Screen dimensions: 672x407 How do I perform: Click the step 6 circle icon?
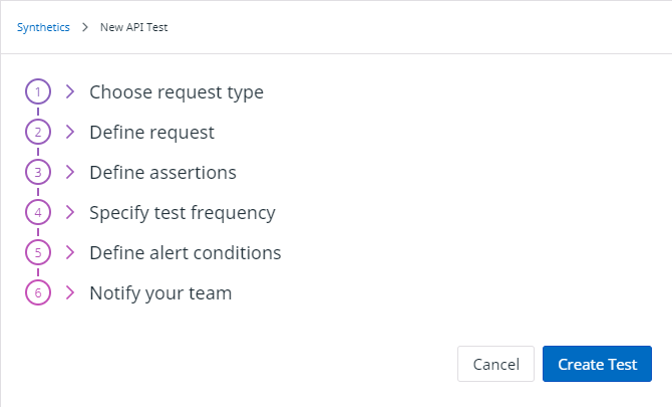(38, 293)
